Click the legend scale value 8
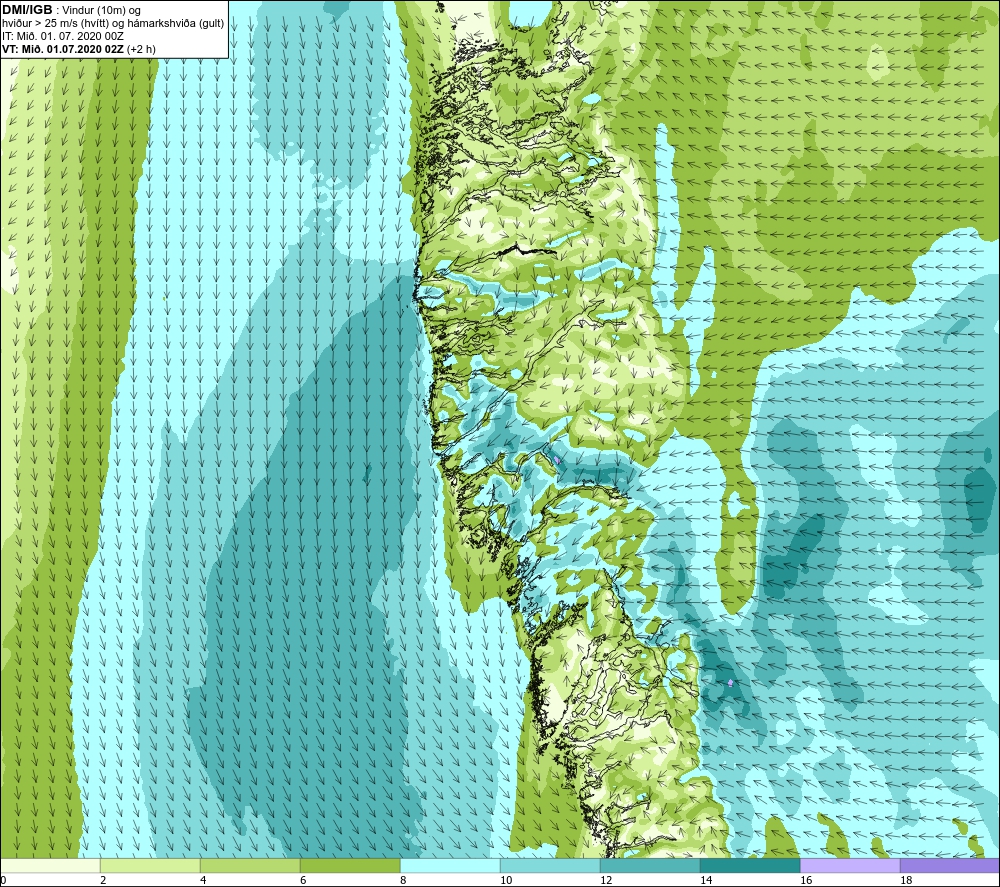The height and width of the screenshot is (887, 1000). tap(403, 880)
